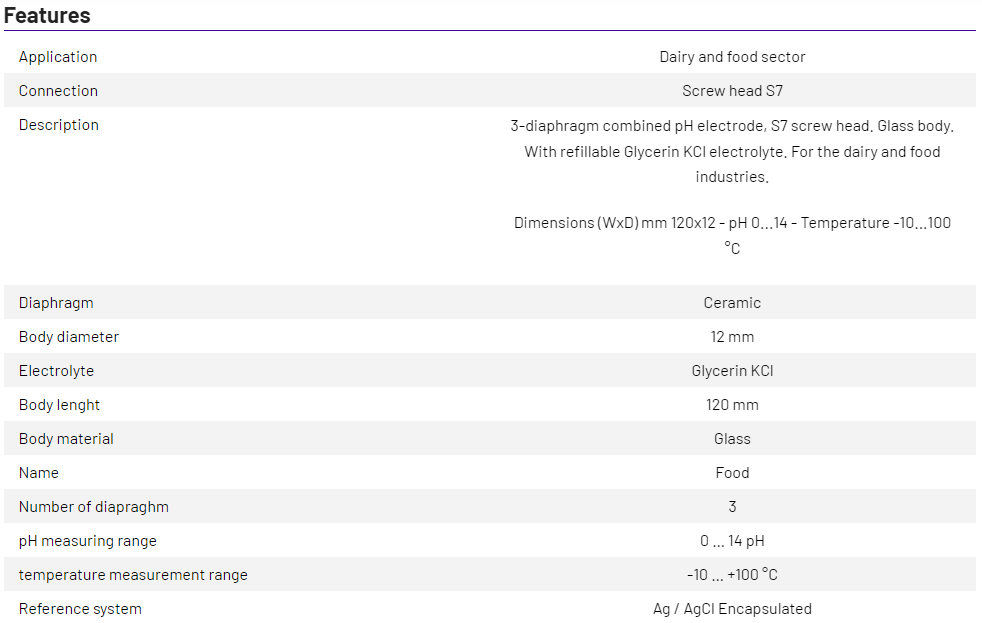The height and width of the screenshot is (623, 982).
Task: Click the "Dairy and food sector" value
Action: (x=732, y=57)
